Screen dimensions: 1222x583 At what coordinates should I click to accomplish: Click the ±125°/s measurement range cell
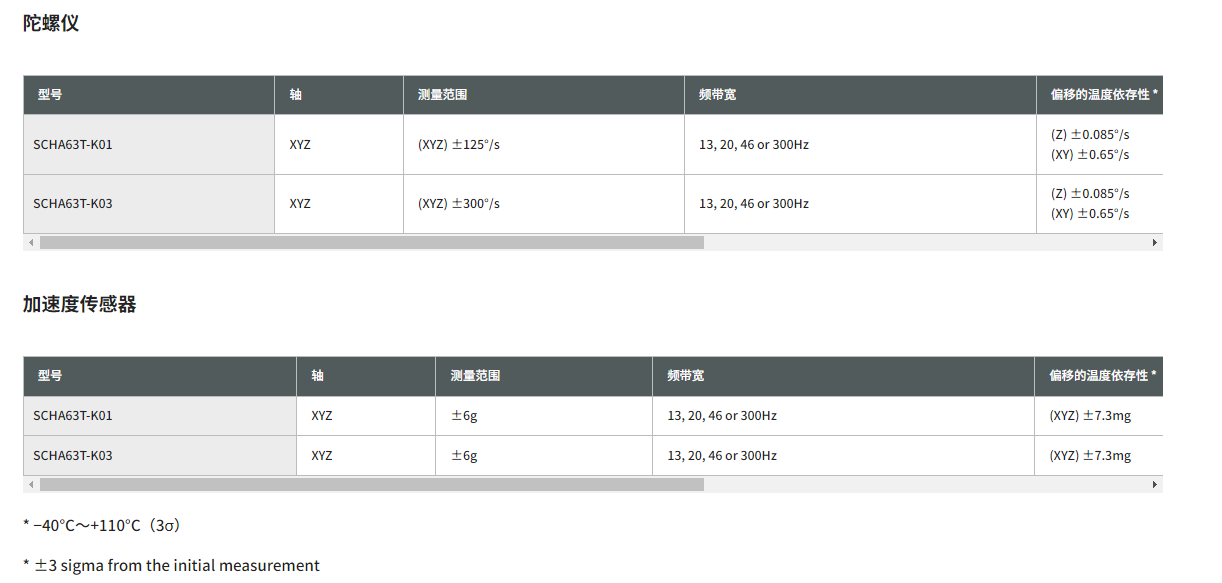coord(459,145)
